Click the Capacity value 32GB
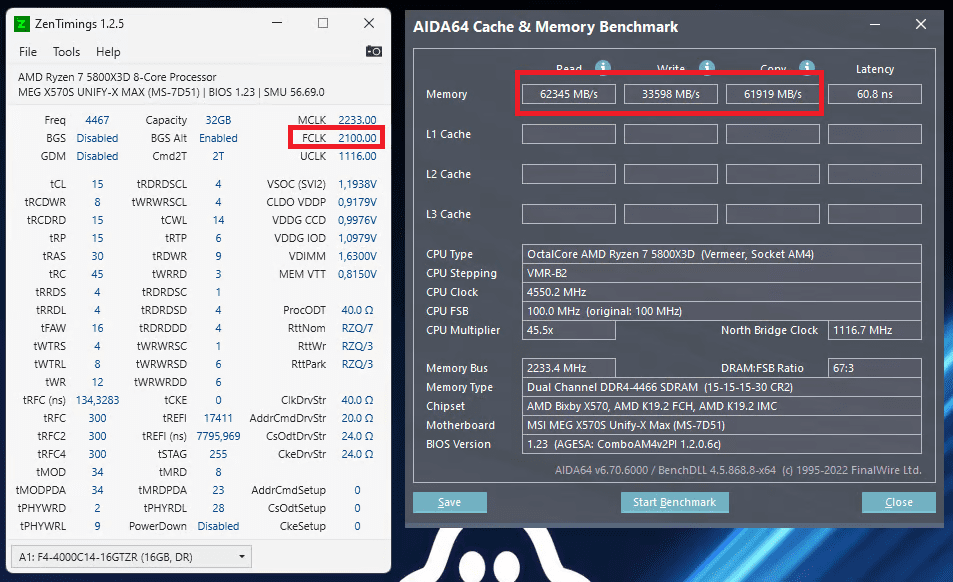 click(x=218, y=120)
